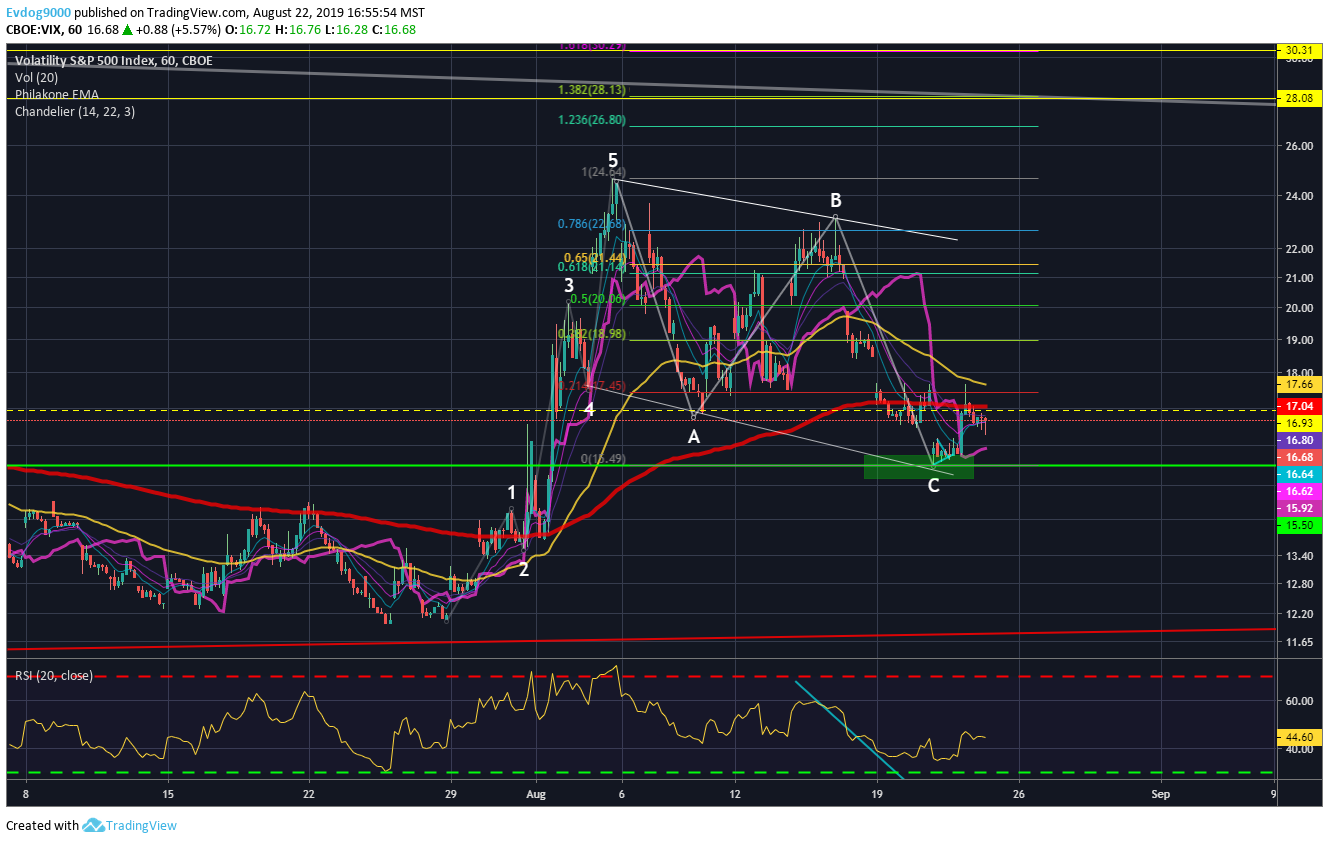Click the 17.66 yellow price label
Image resolution: width=1329 pixels, height=843 pixels.
click(1299, 384)
